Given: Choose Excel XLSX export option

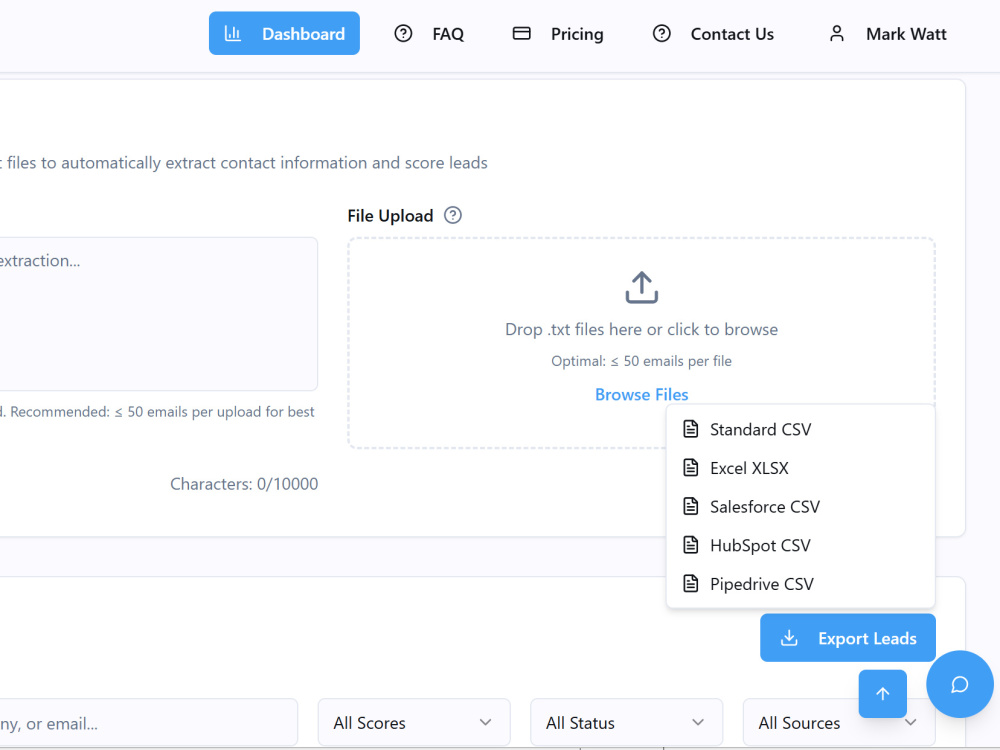Looking at the screenshot, I should click(x=800, y=468).
